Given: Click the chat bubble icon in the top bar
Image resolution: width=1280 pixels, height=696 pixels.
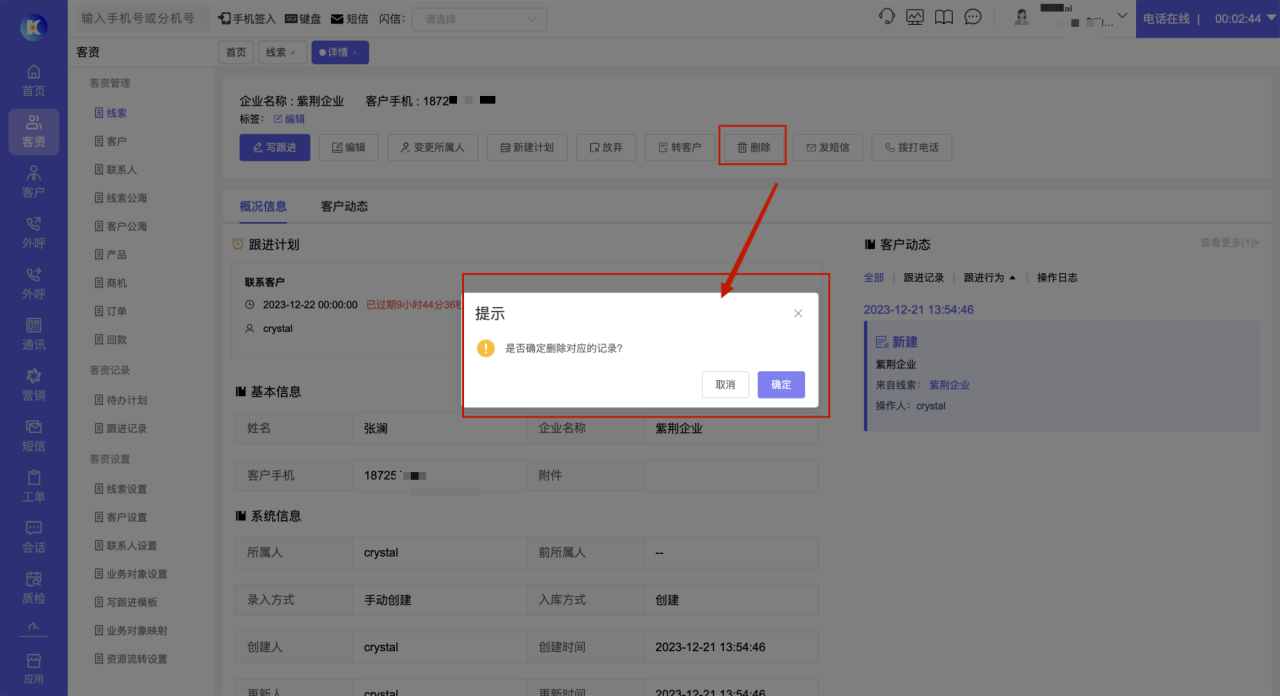Looking at the screenshot, I should tap(972, 18).
